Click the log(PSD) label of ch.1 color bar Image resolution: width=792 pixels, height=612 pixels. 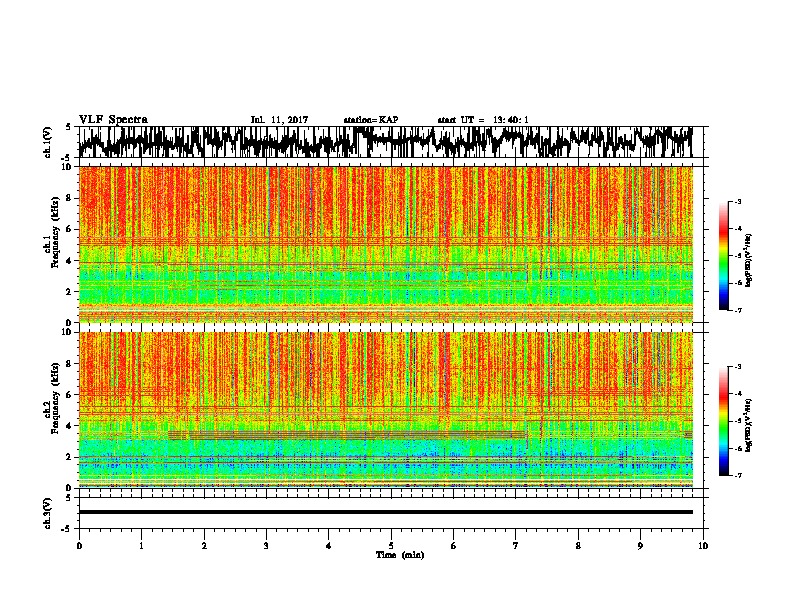click(x=749, y=261)
